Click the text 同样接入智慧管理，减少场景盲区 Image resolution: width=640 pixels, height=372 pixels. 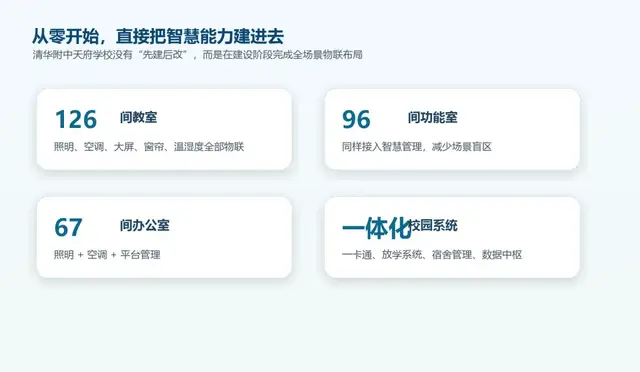click(417, 147)
